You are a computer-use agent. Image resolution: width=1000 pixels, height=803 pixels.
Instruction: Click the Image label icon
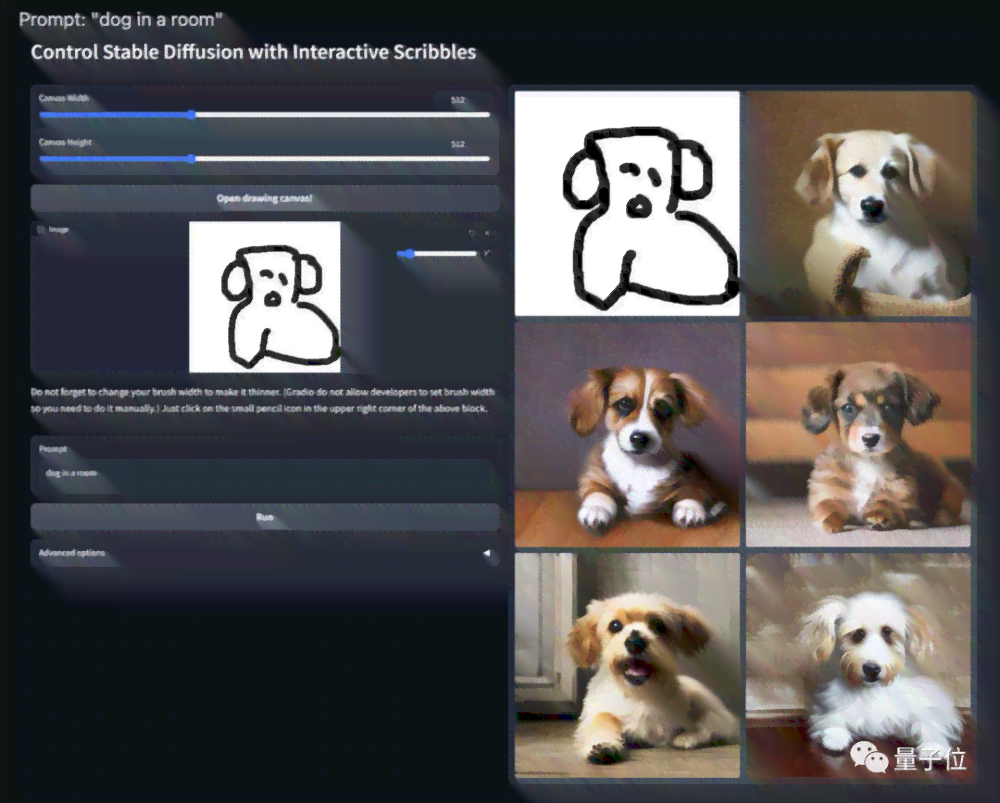[41, 230]
